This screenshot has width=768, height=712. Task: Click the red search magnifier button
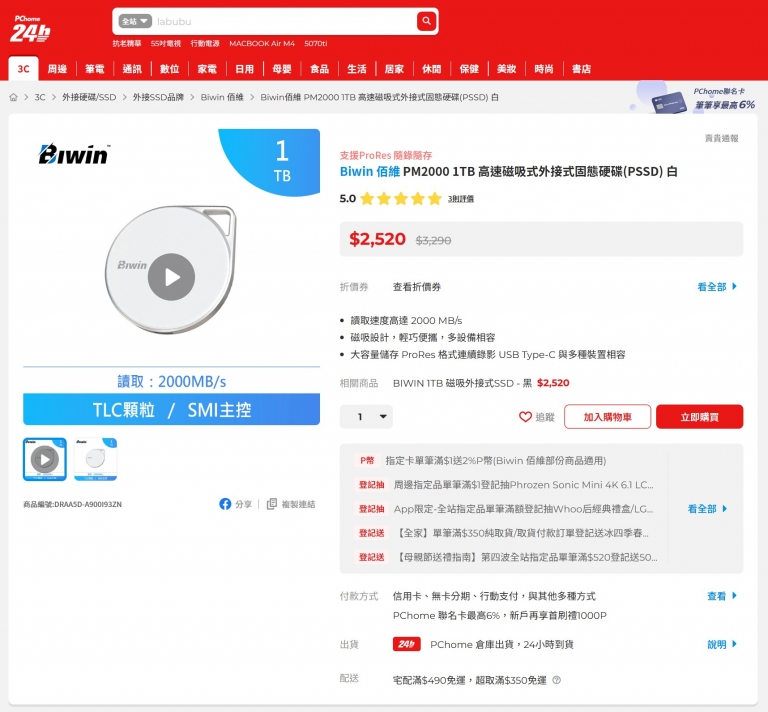(426, 21)
